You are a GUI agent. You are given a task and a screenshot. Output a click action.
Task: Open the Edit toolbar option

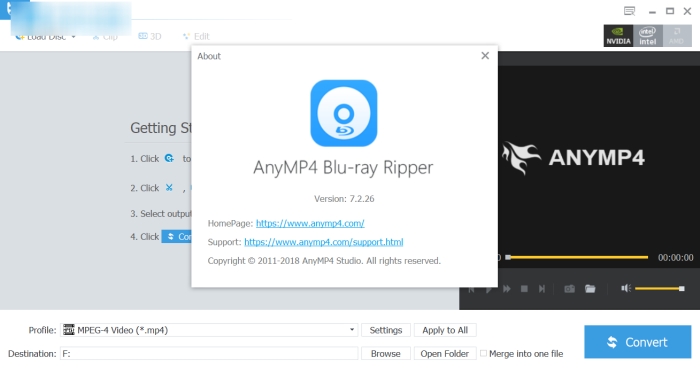196,36
